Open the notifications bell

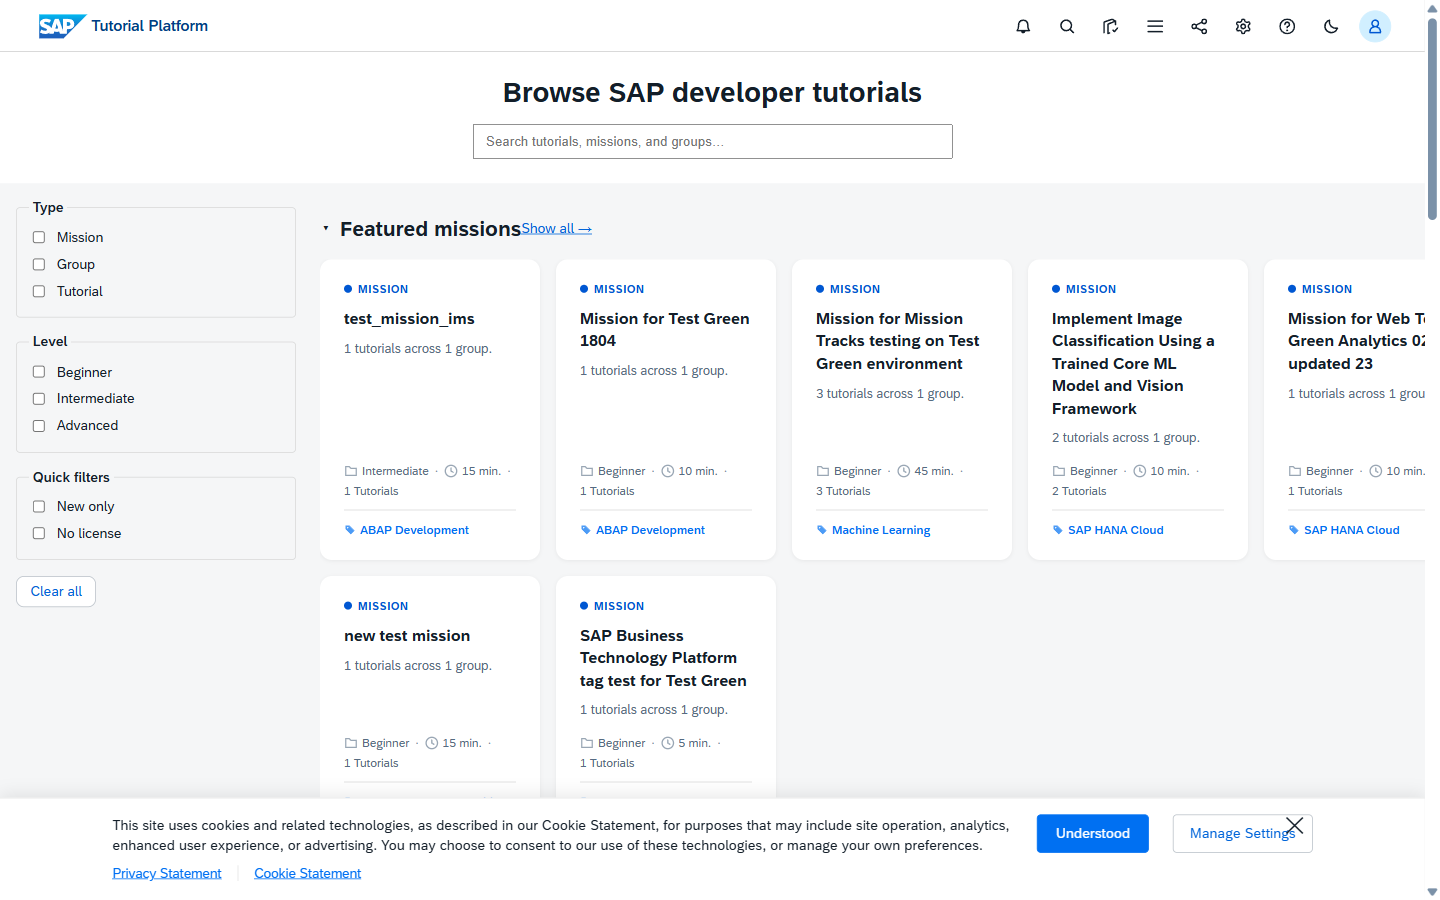(1023, 27)
